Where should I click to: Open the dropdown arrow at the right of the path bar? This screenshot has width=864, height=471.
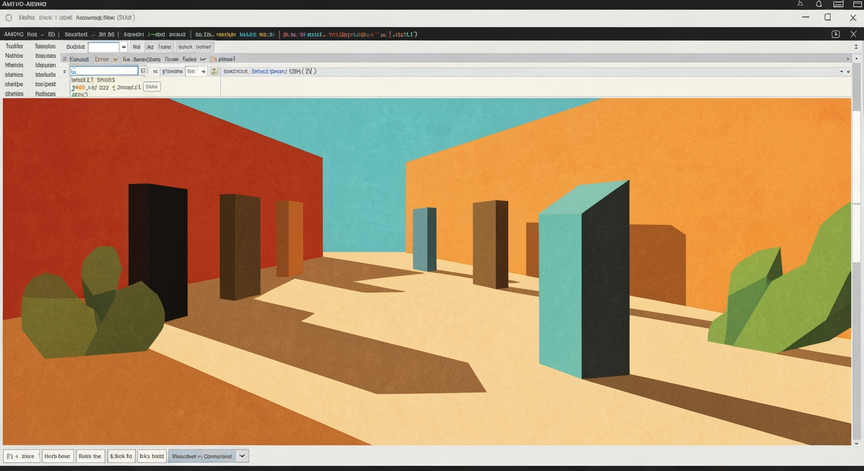coord(841,72)
